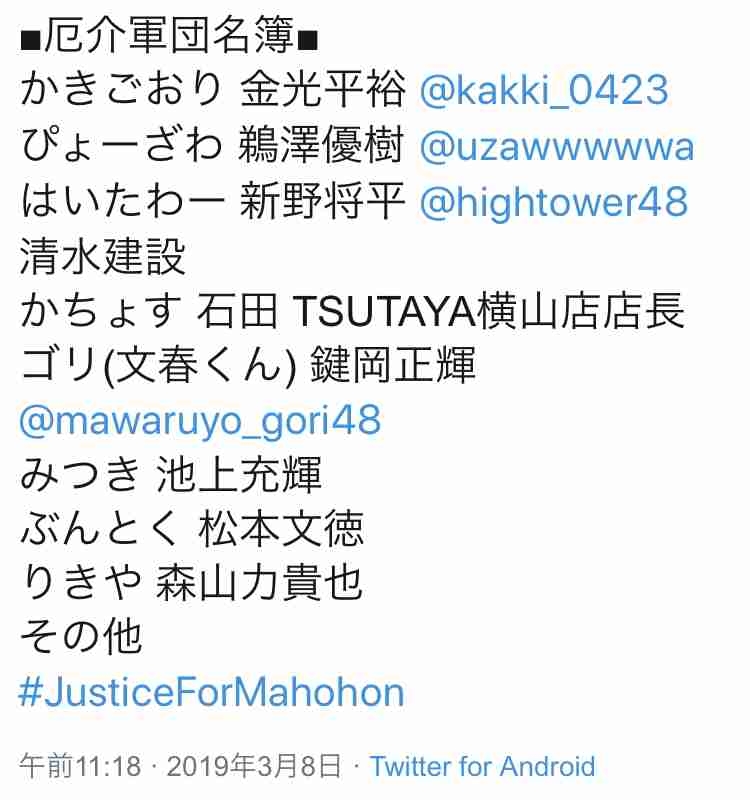The image size is (750, 800).
Task: Click the Twitter for Android source link
Action: point(482,766)
